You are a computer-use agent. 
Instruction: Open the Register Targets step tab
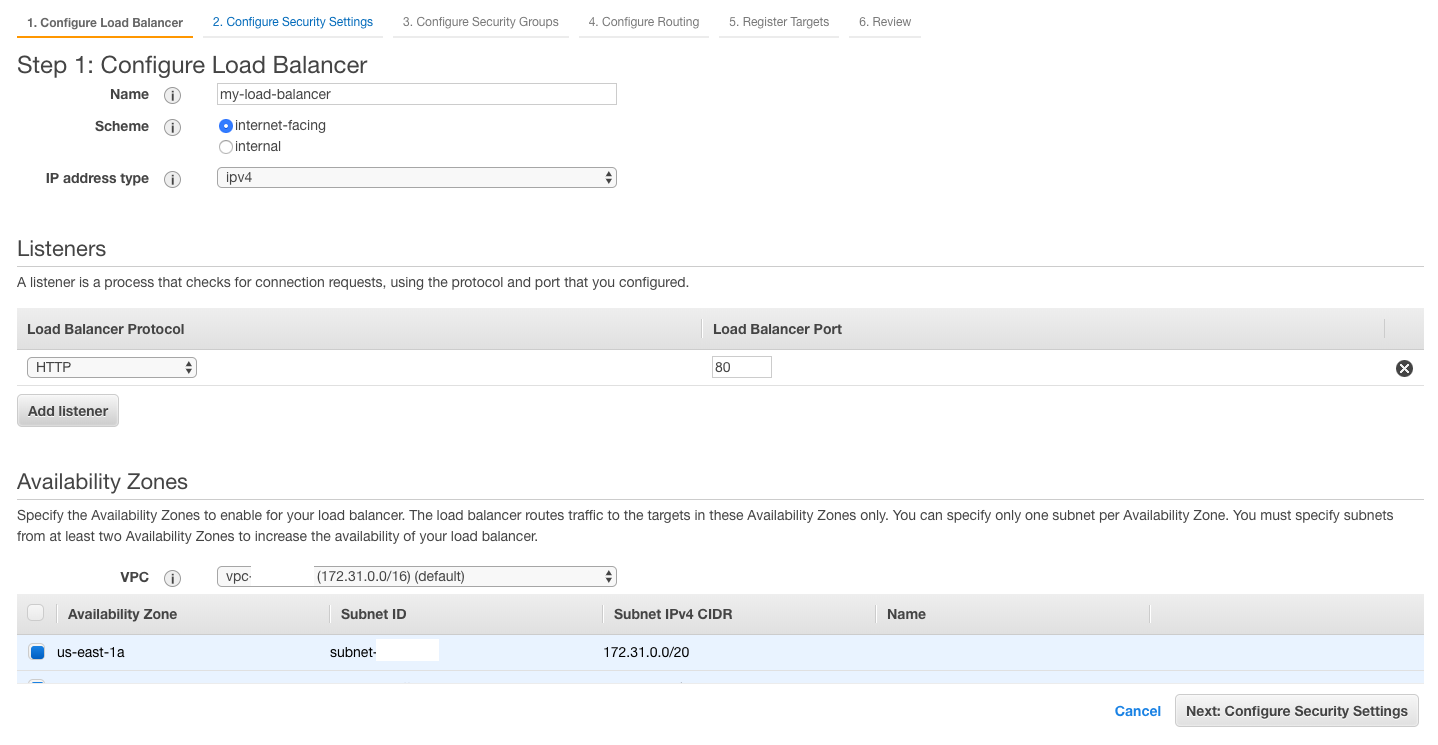(x=778, y=22)
